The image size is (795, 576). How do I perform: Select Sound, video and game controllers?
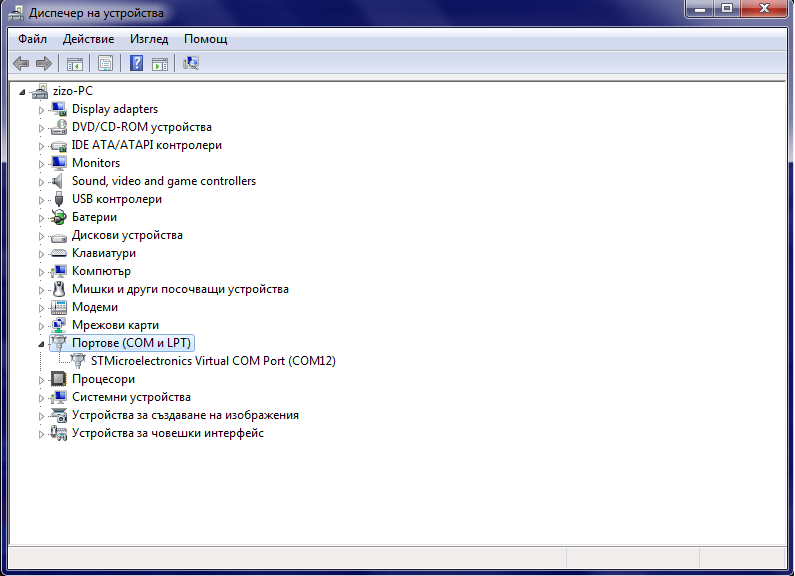163,181
